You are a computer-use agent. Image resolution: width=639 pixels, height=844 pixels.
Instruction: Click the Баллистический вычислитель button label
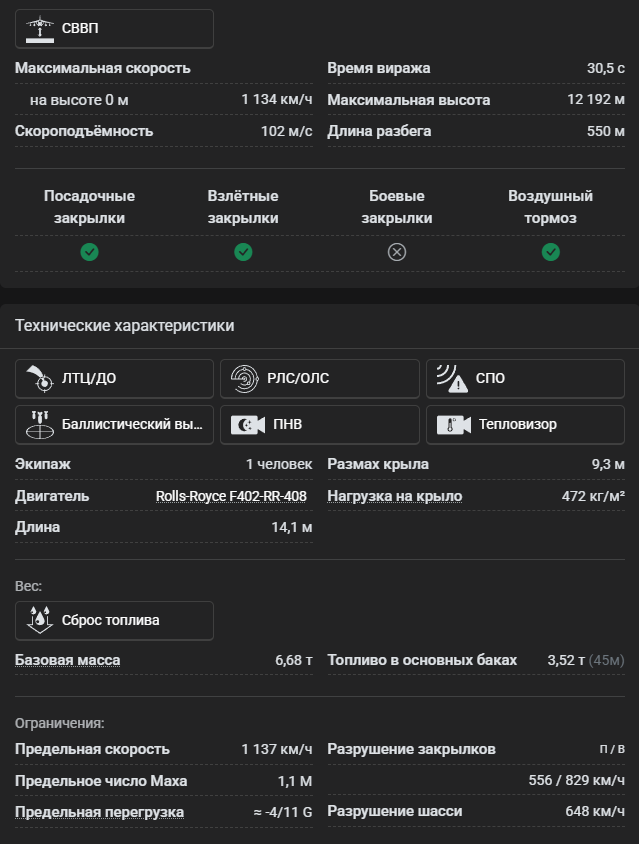click(132, 425)
